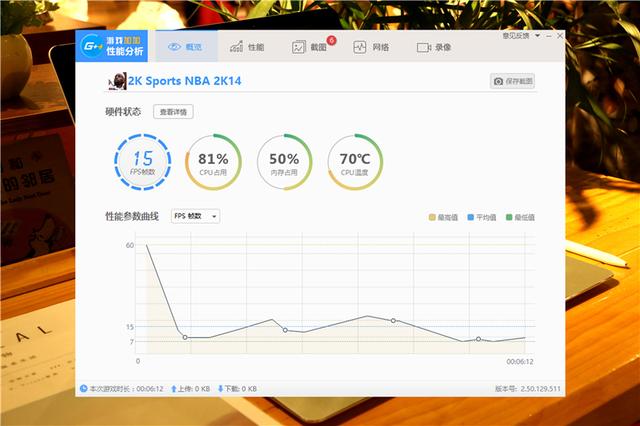
Task: Click the 保存截图 save screenshot button
Action: pyautogui.click(x=512, y=81)
